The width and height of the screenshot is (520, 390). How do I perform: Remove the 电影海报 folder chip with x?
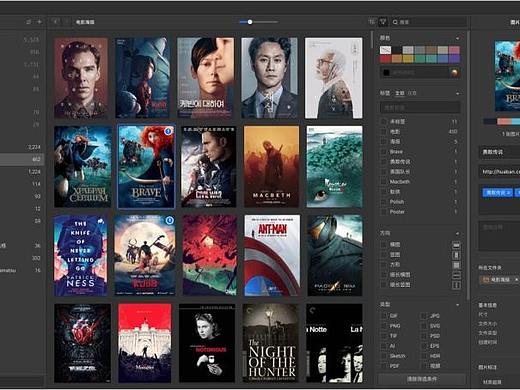pos(517,280)
